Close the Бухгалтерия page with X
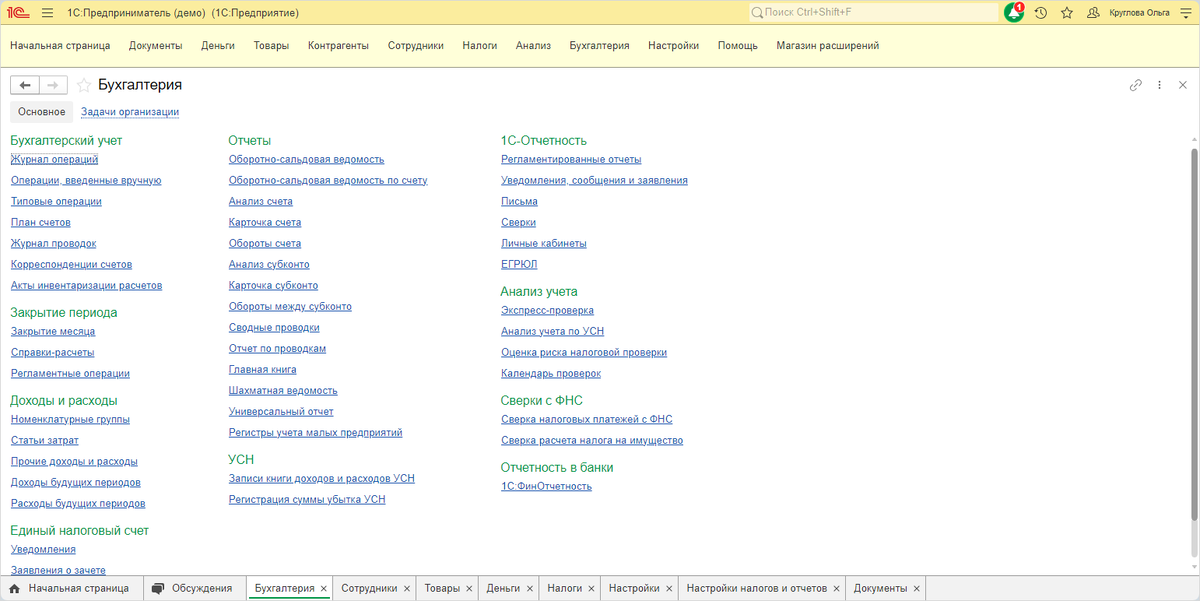 tap(1183, 86)
